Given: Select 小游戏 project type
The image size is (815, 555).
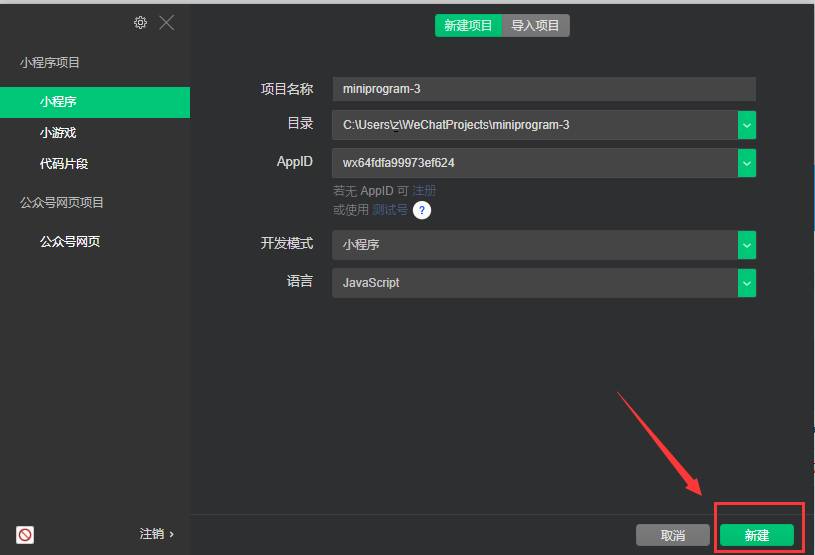Looking at the screenshot, I should 58,133.
